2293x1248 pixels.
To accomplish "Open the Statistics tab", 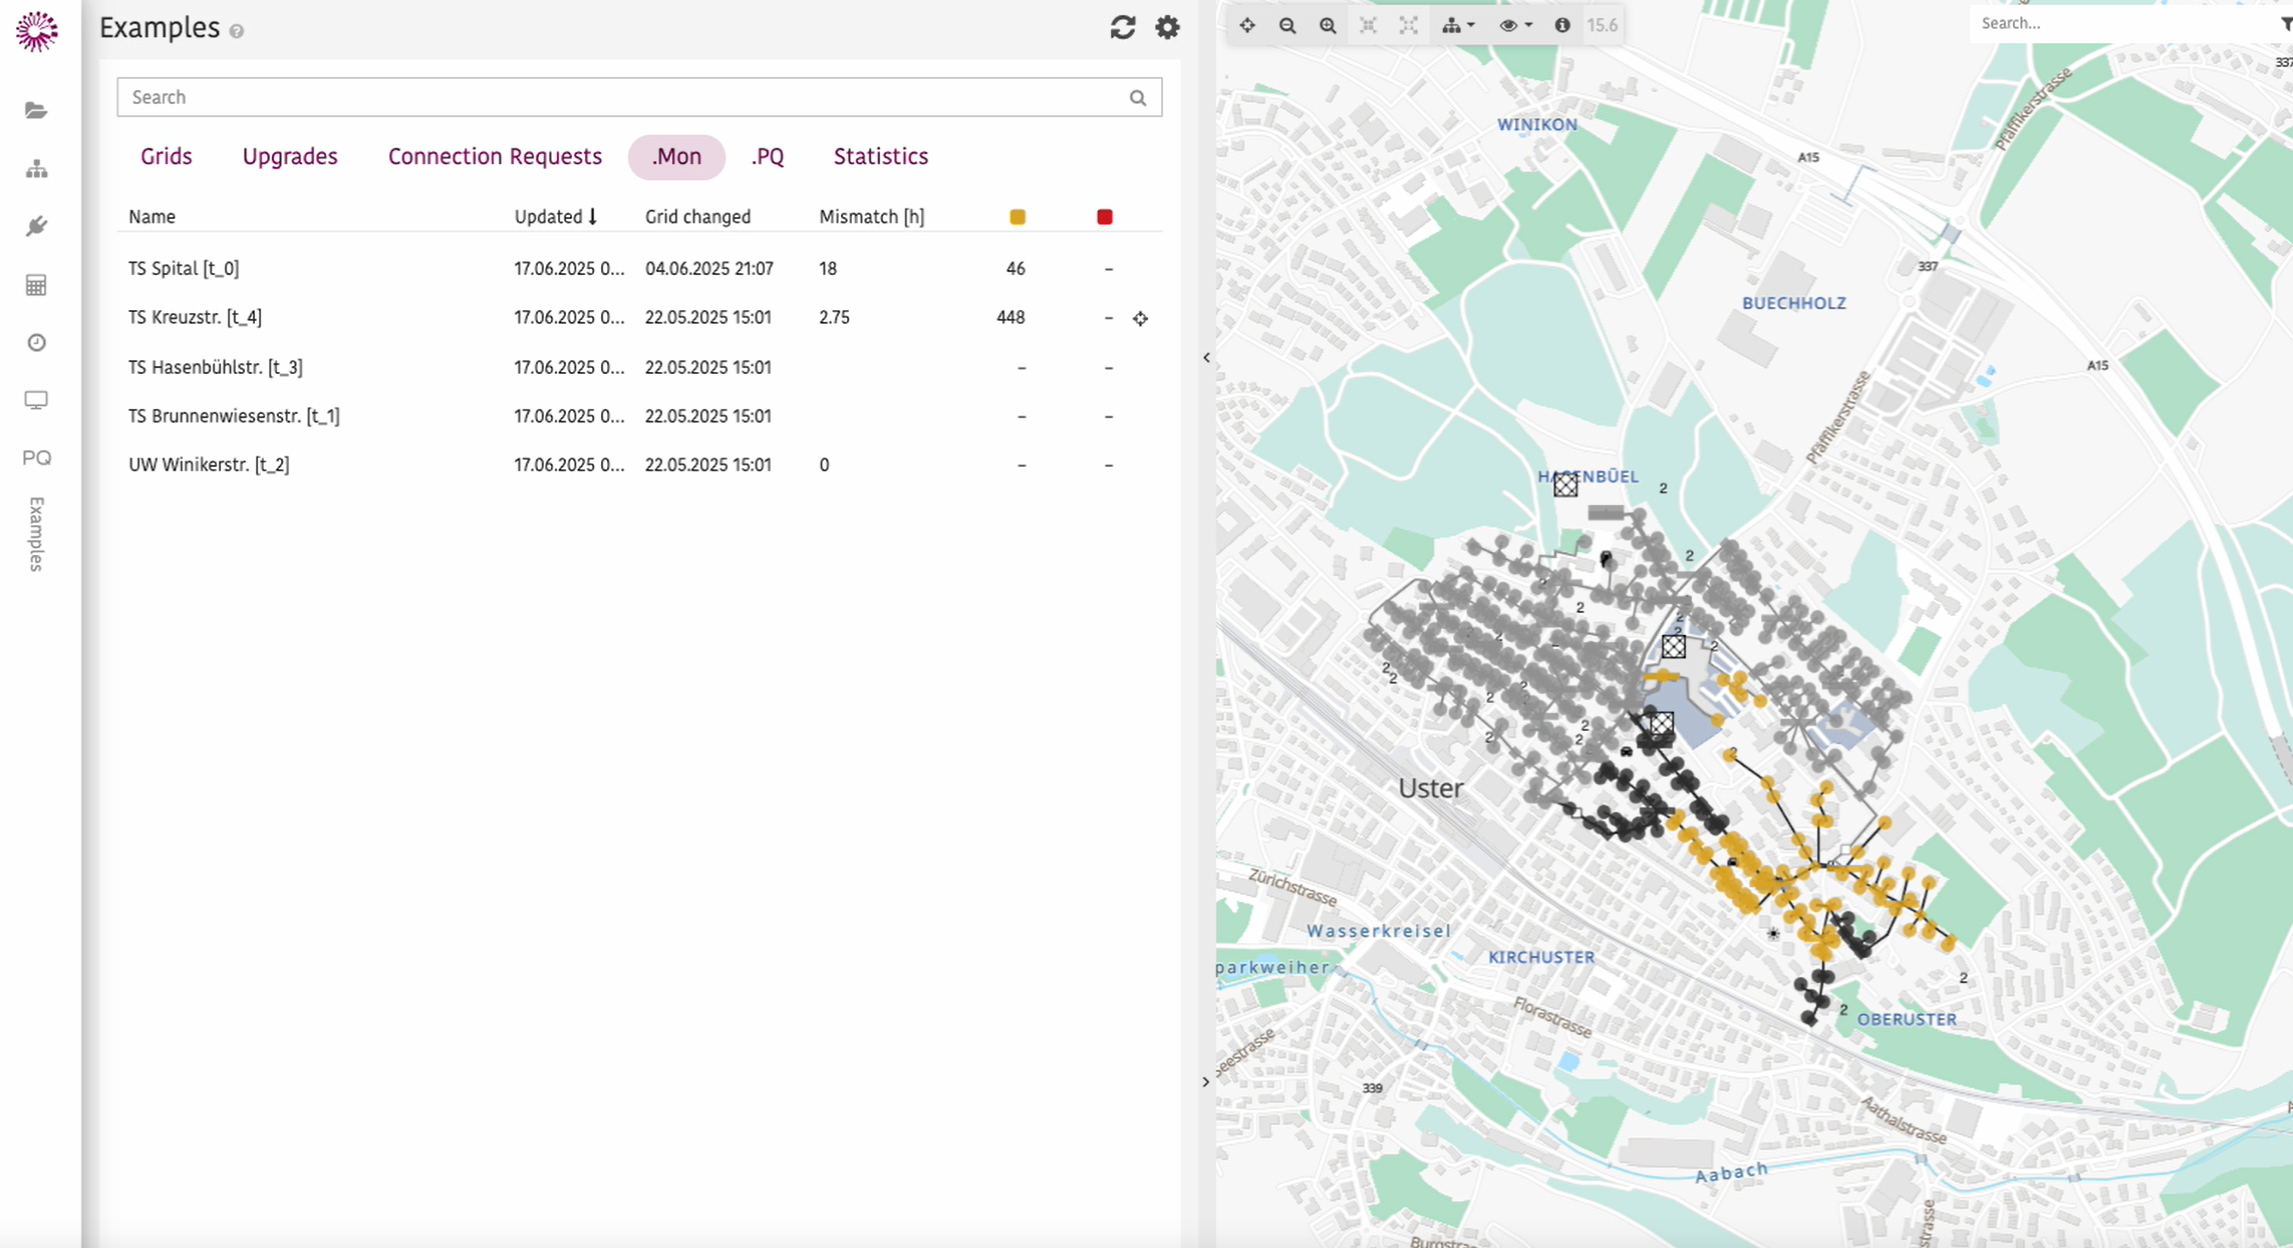I will pyautogui.click(x=881, y=156).
